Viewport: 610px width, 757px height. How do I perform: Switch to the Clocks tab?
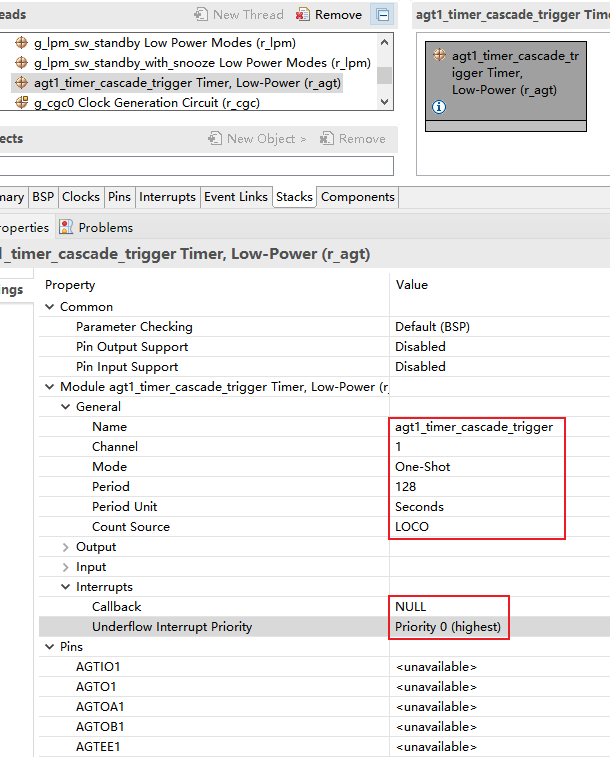(81, 197)
